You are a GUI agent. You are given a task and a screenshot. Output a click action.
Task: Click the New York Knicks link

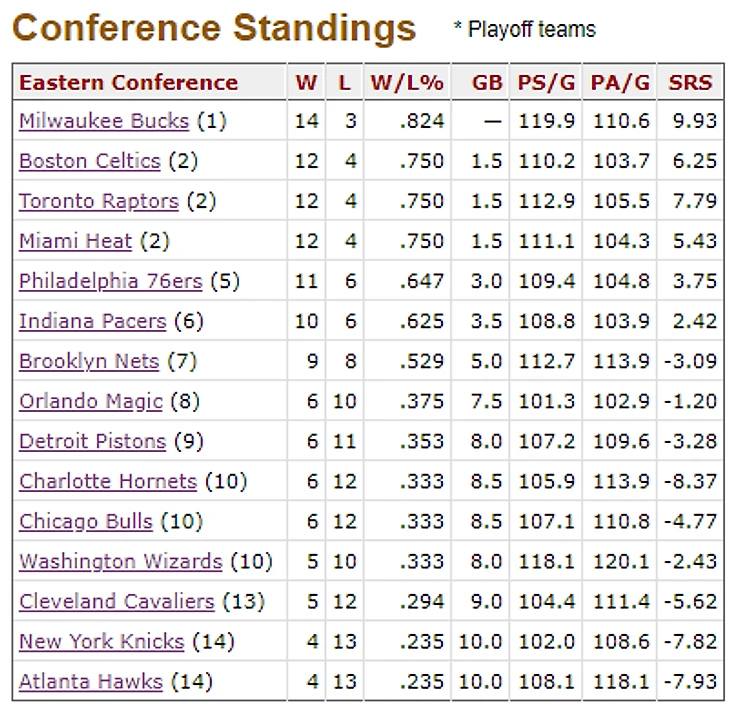pyautogui.click(x=101, y=641)
